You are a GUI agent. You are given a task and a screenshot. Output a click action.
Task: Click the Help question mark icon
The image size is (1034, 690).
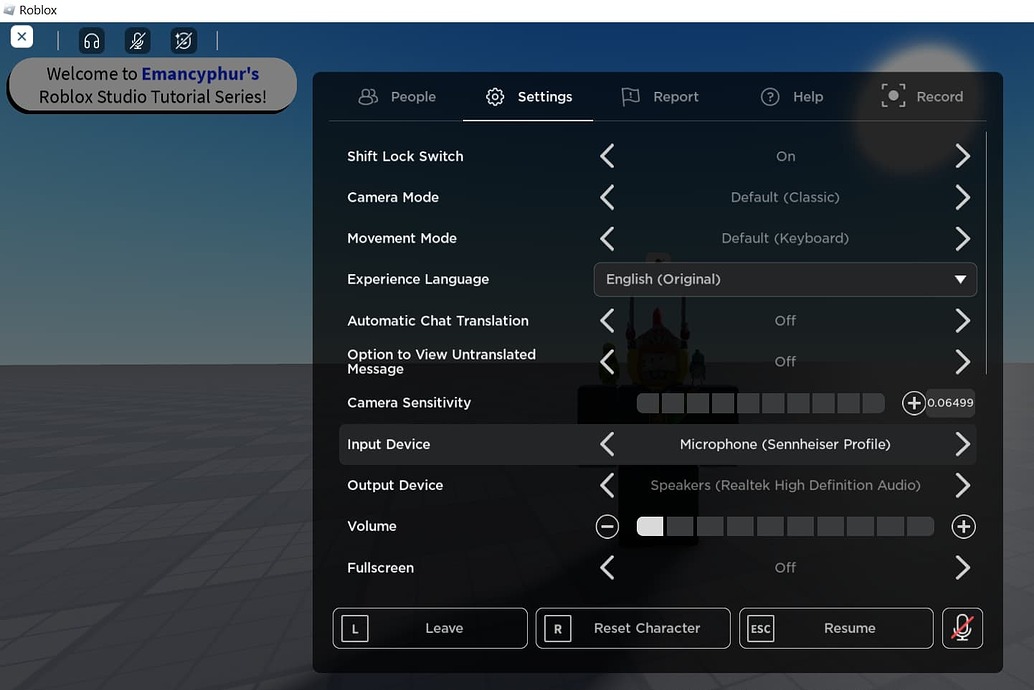pos(770,96)
